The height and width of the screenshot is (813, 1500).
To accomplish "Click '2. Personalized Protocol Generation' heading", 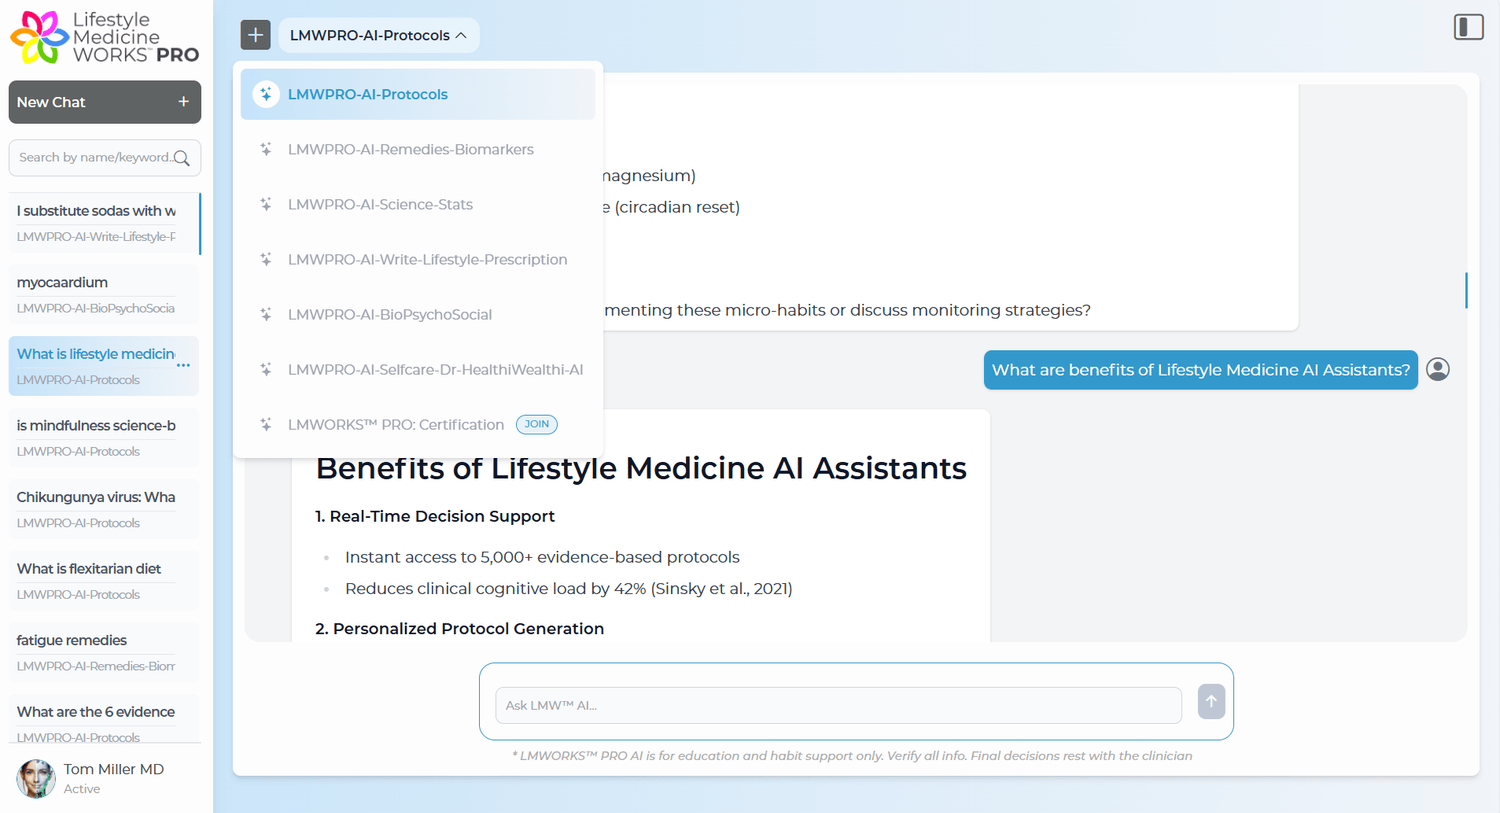I will click(x=460, y=628).
